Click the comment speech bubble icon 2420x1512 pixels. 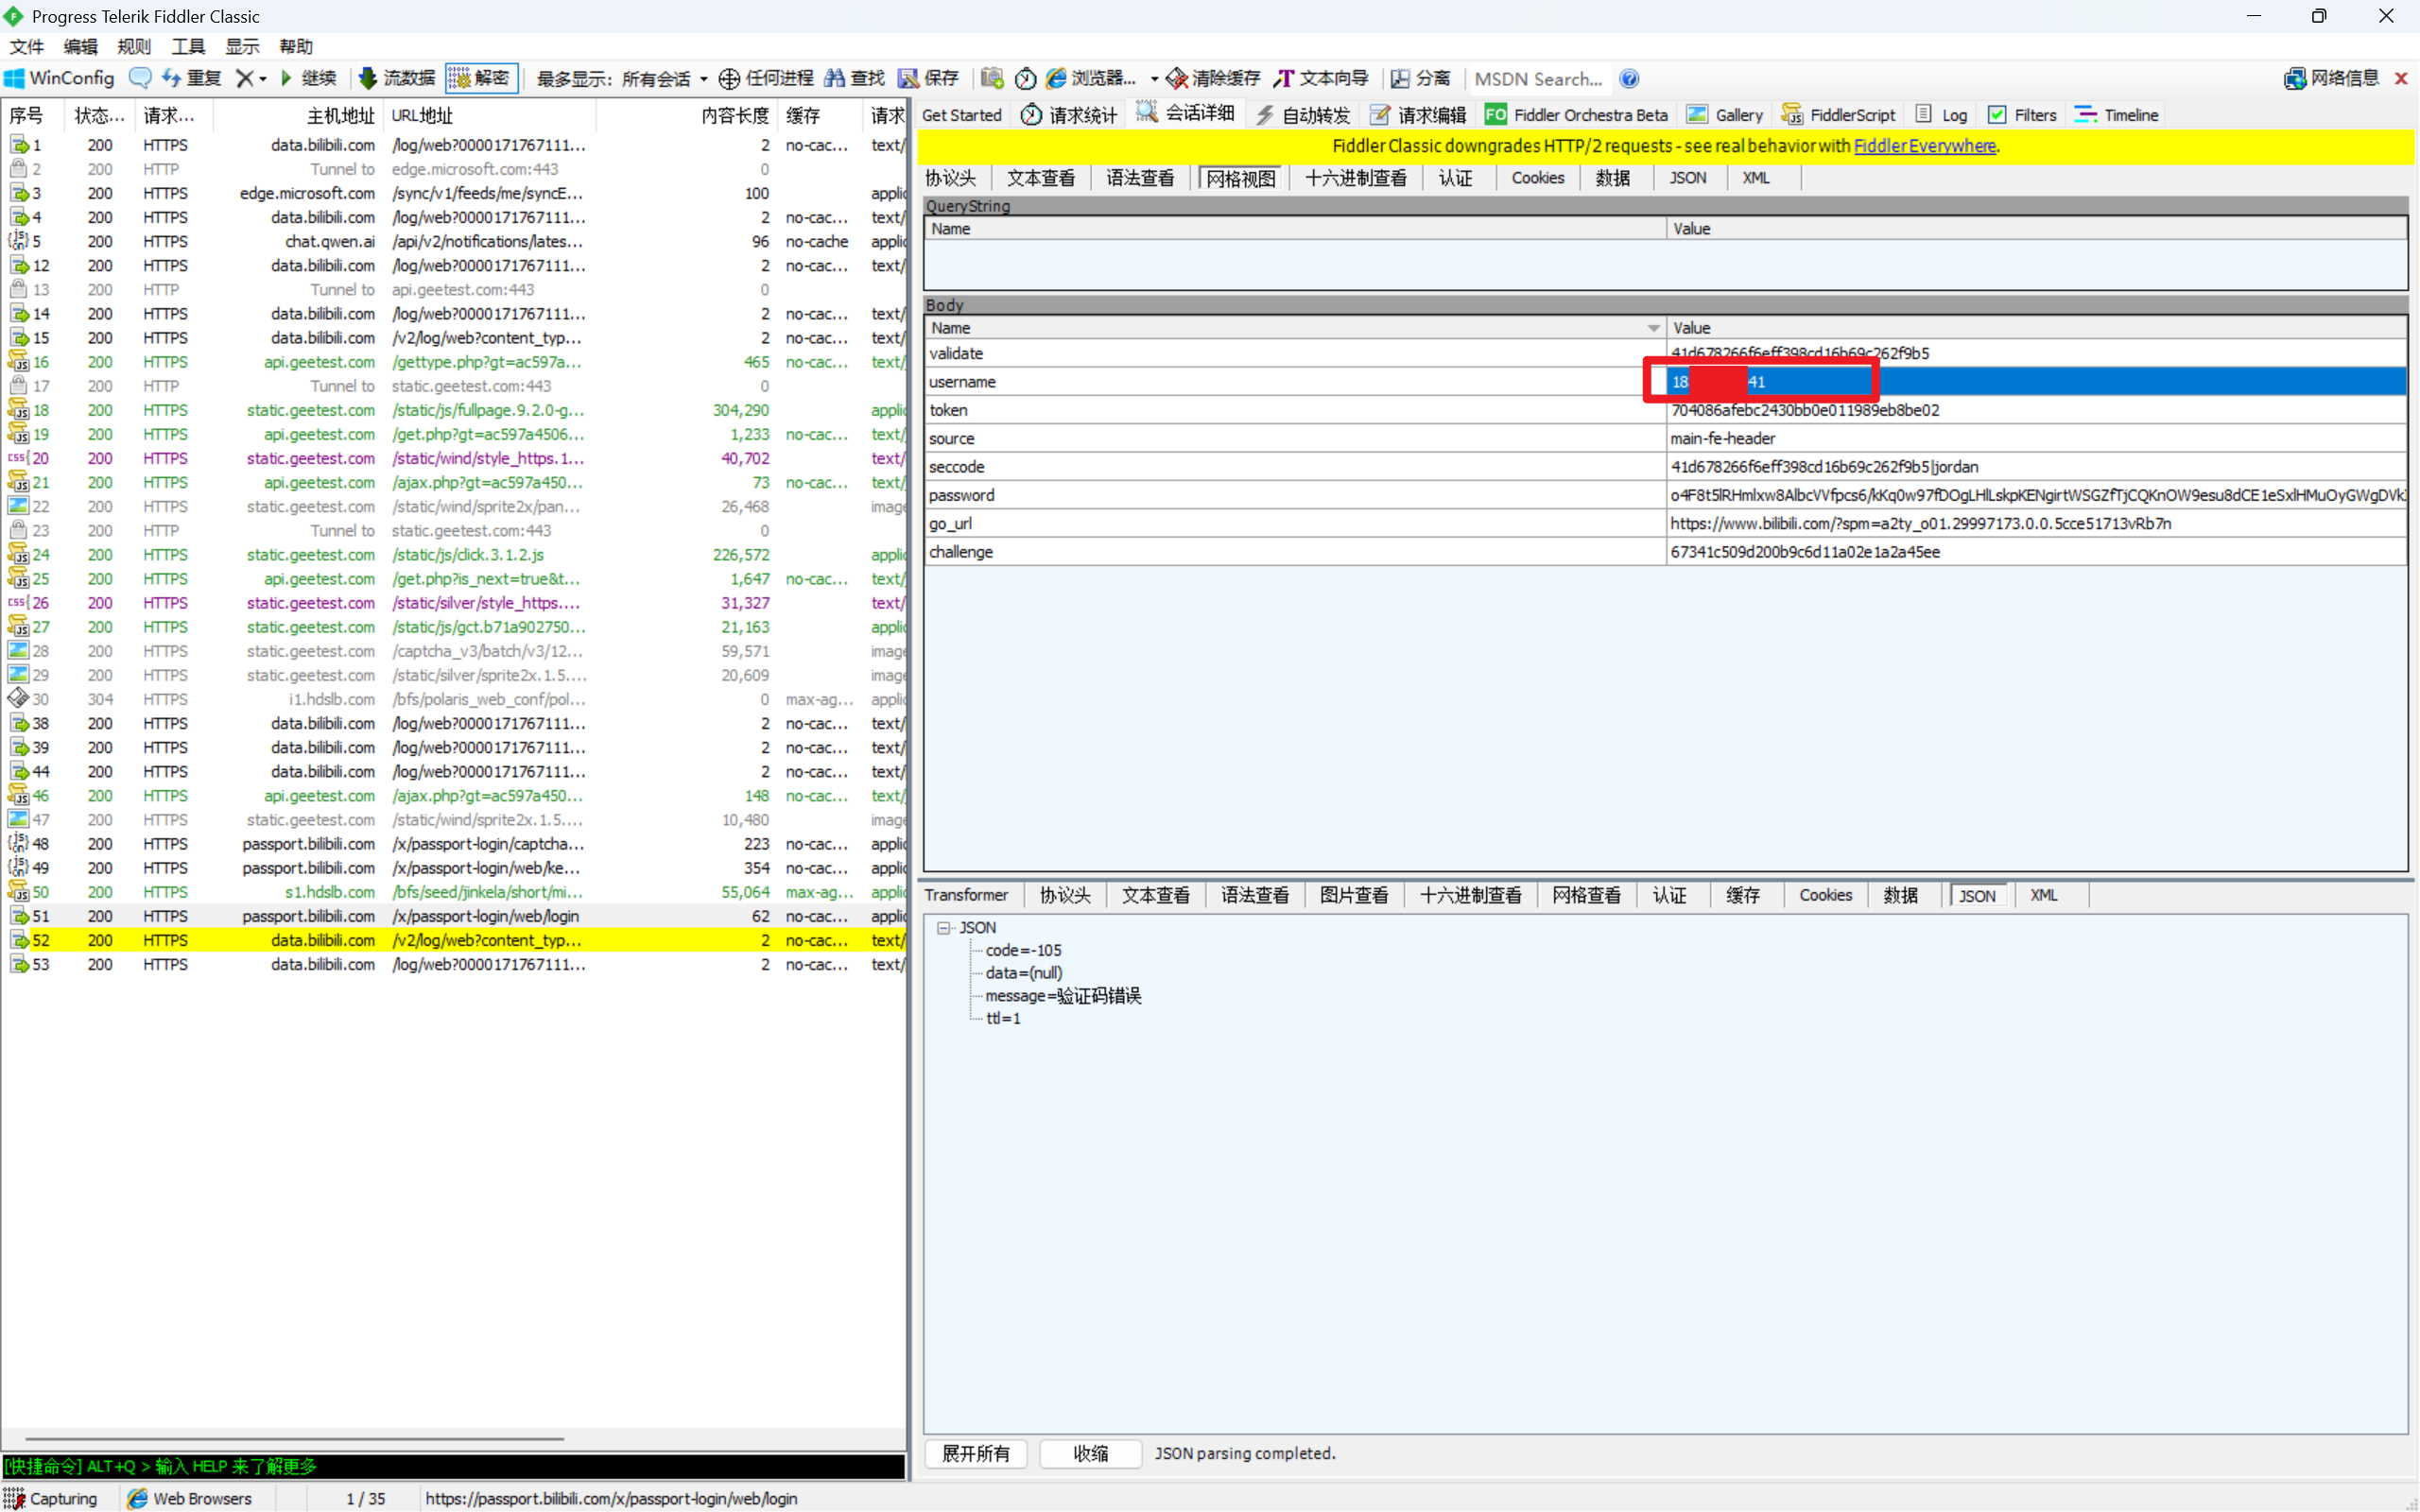click(140, 78)
